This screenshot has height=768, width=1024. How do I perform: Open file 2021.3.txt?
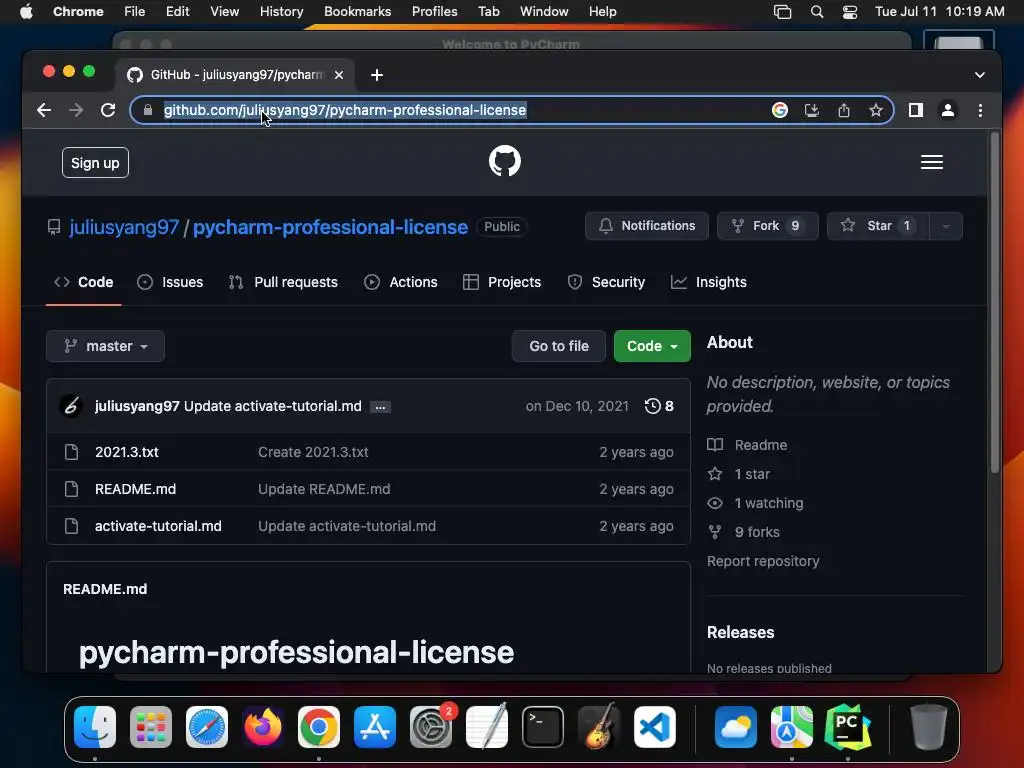click(127, 452)
